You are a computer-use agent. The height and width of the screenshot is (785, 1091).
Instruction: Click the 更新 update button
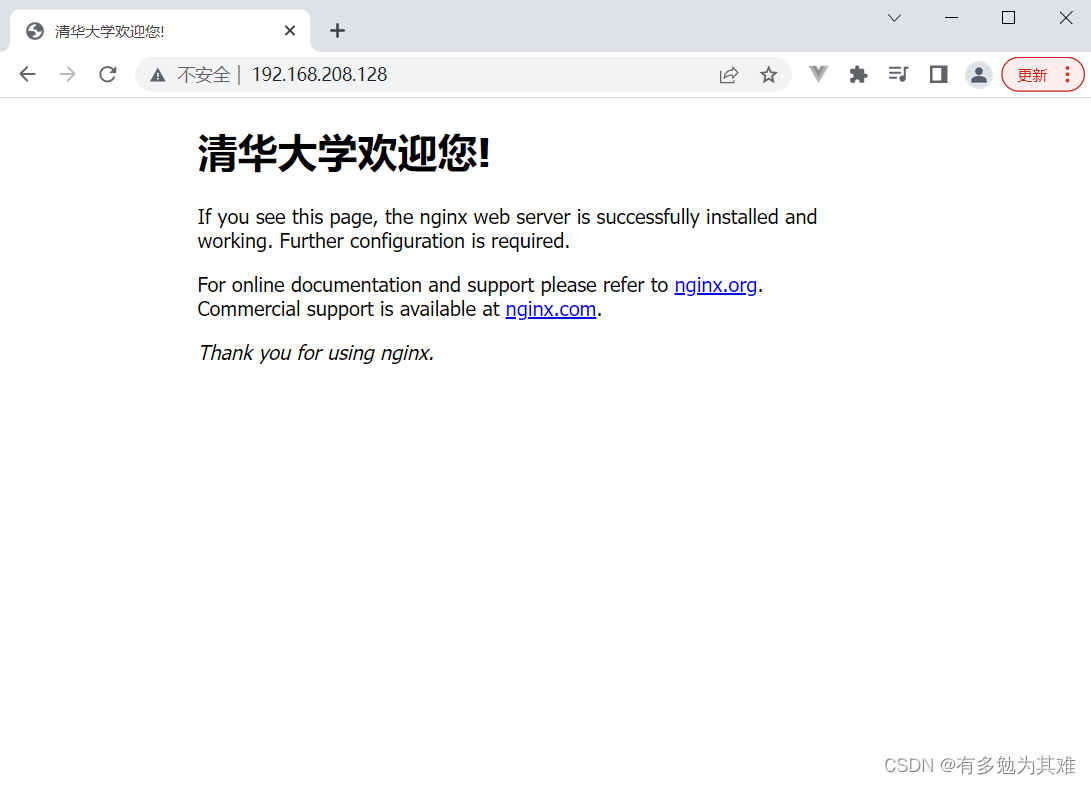1033,74
